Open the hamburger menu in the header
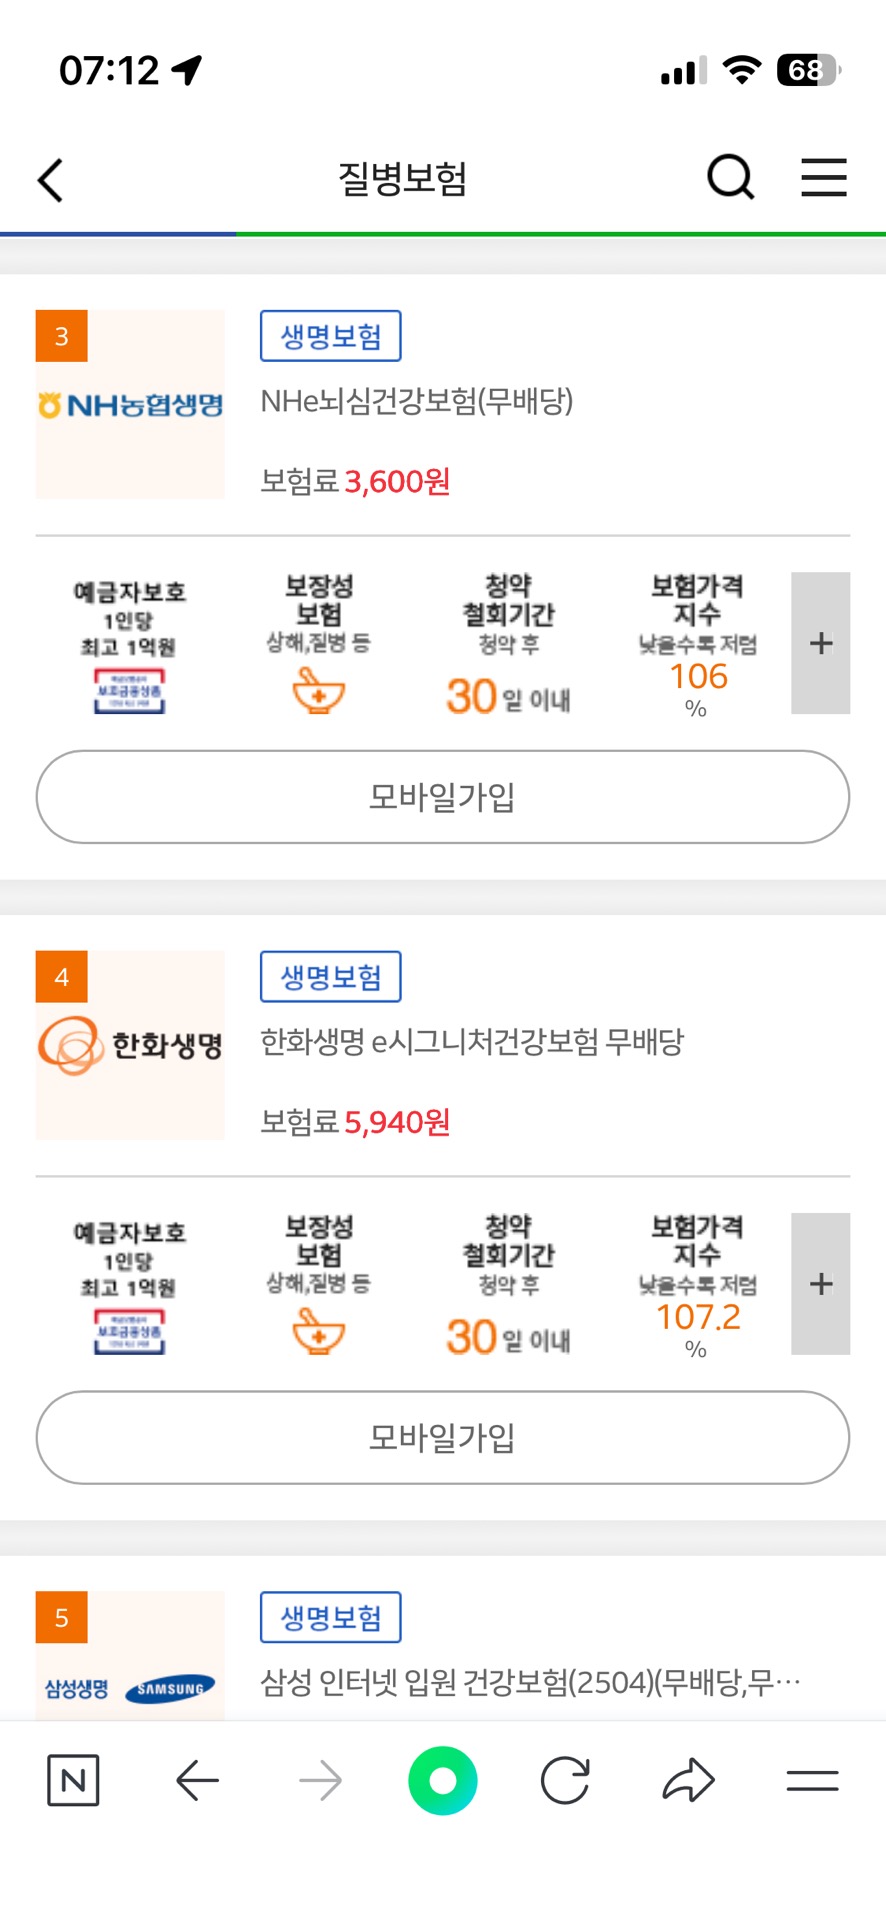This screenshot has width=886, height=1920. click(824, 178)
